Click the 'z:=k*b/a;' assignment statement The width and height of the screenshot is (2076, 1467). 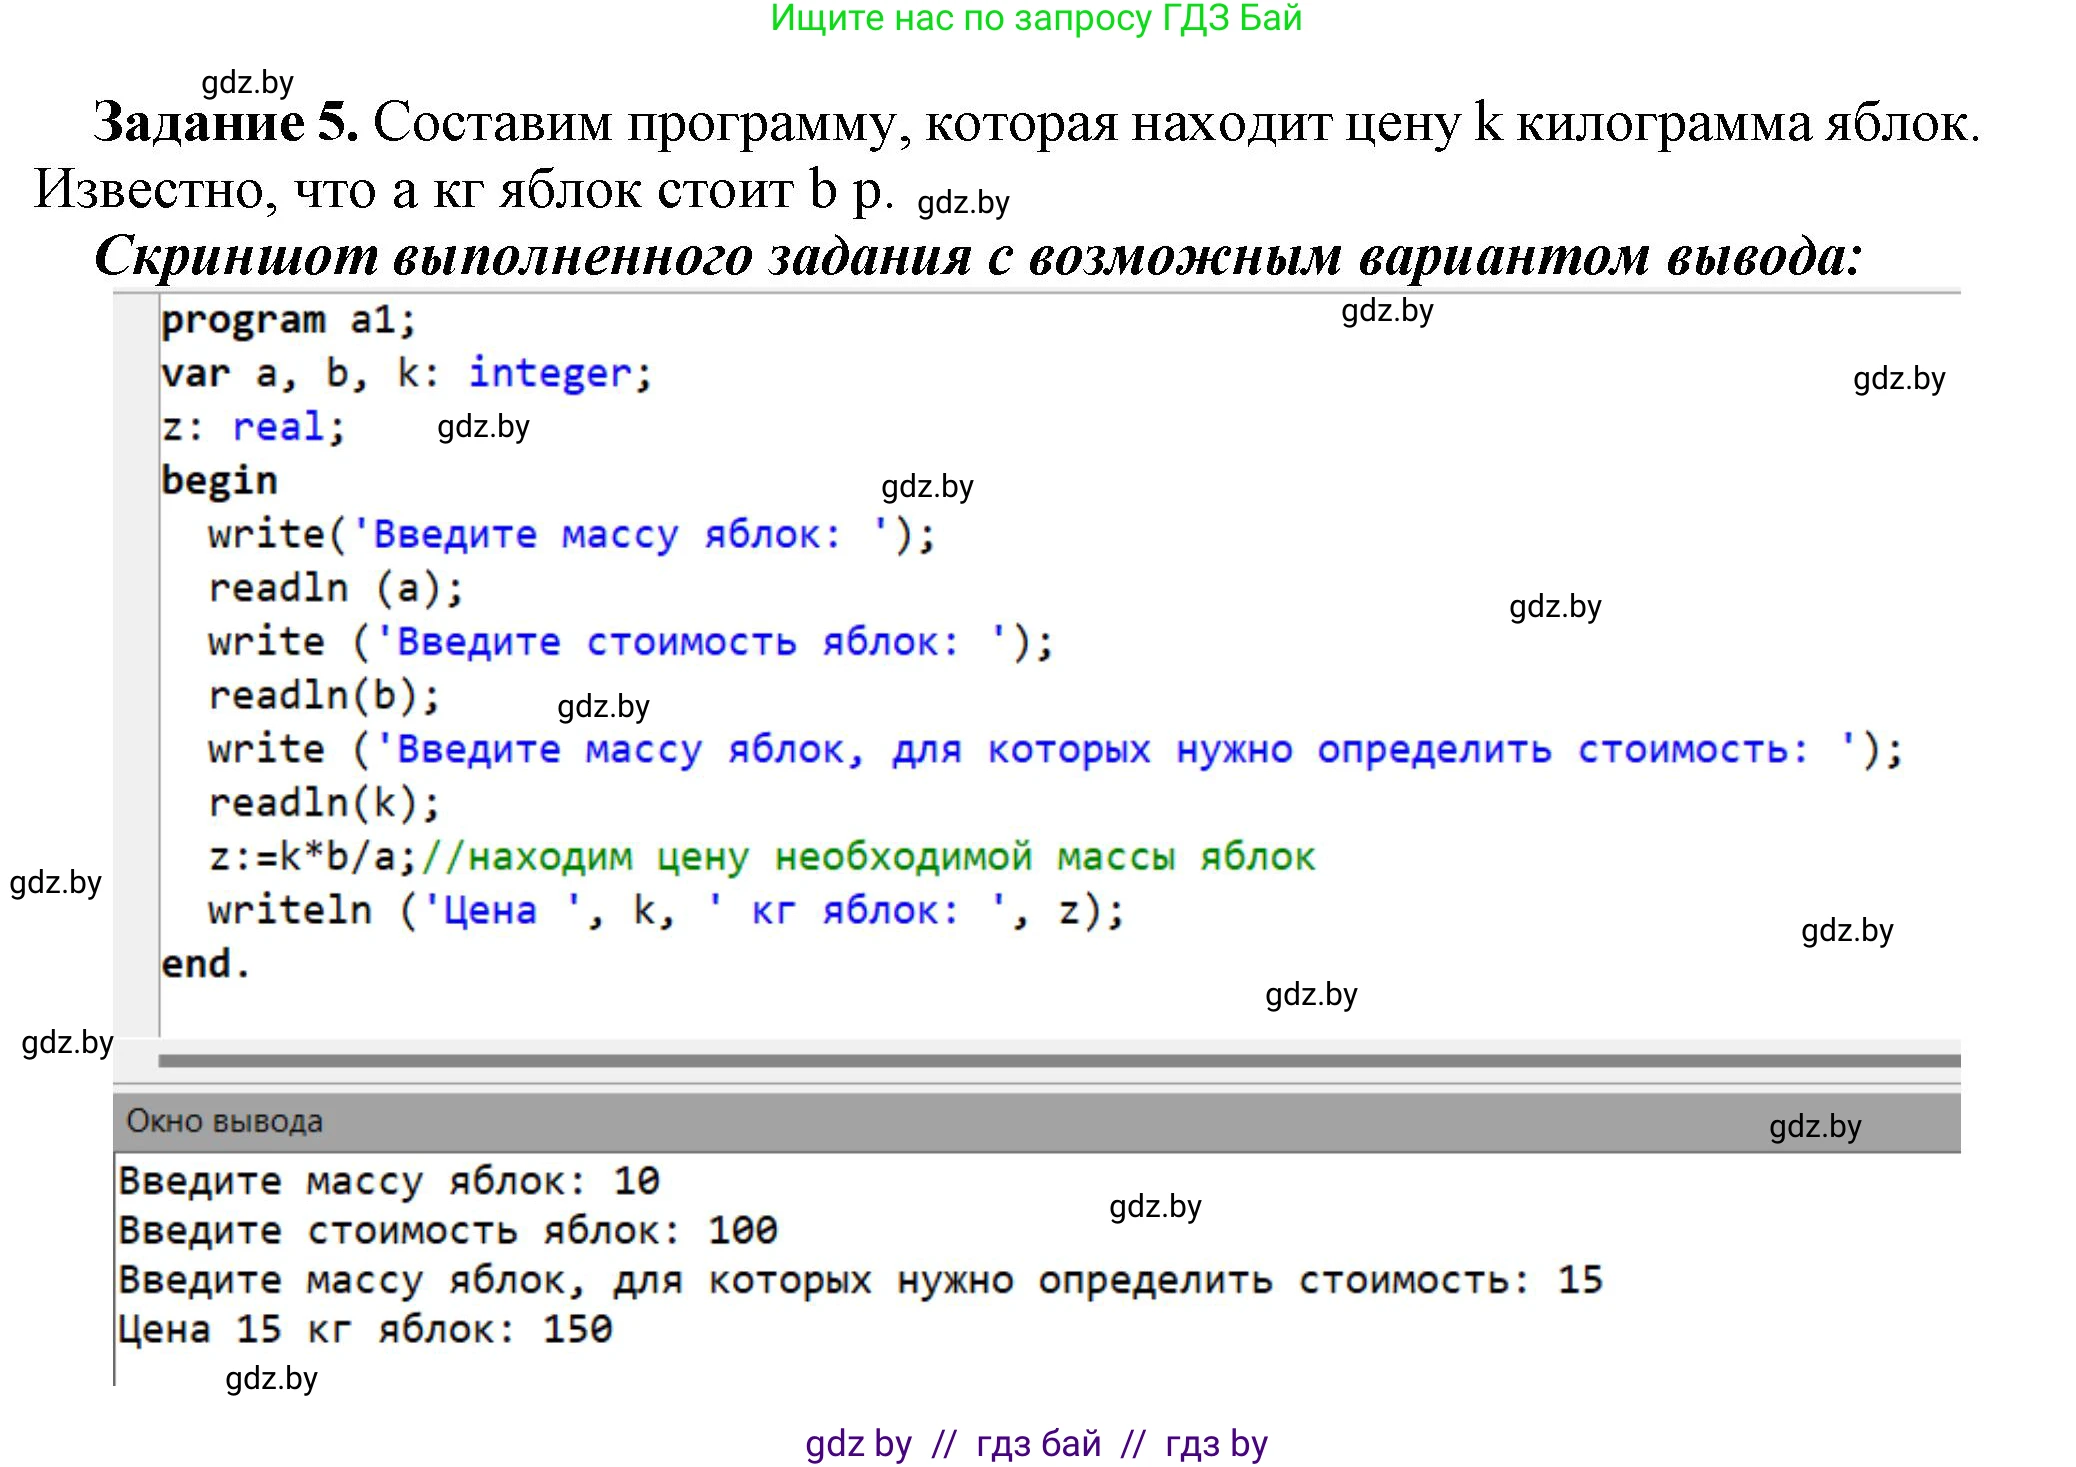[x=312, y=857]
